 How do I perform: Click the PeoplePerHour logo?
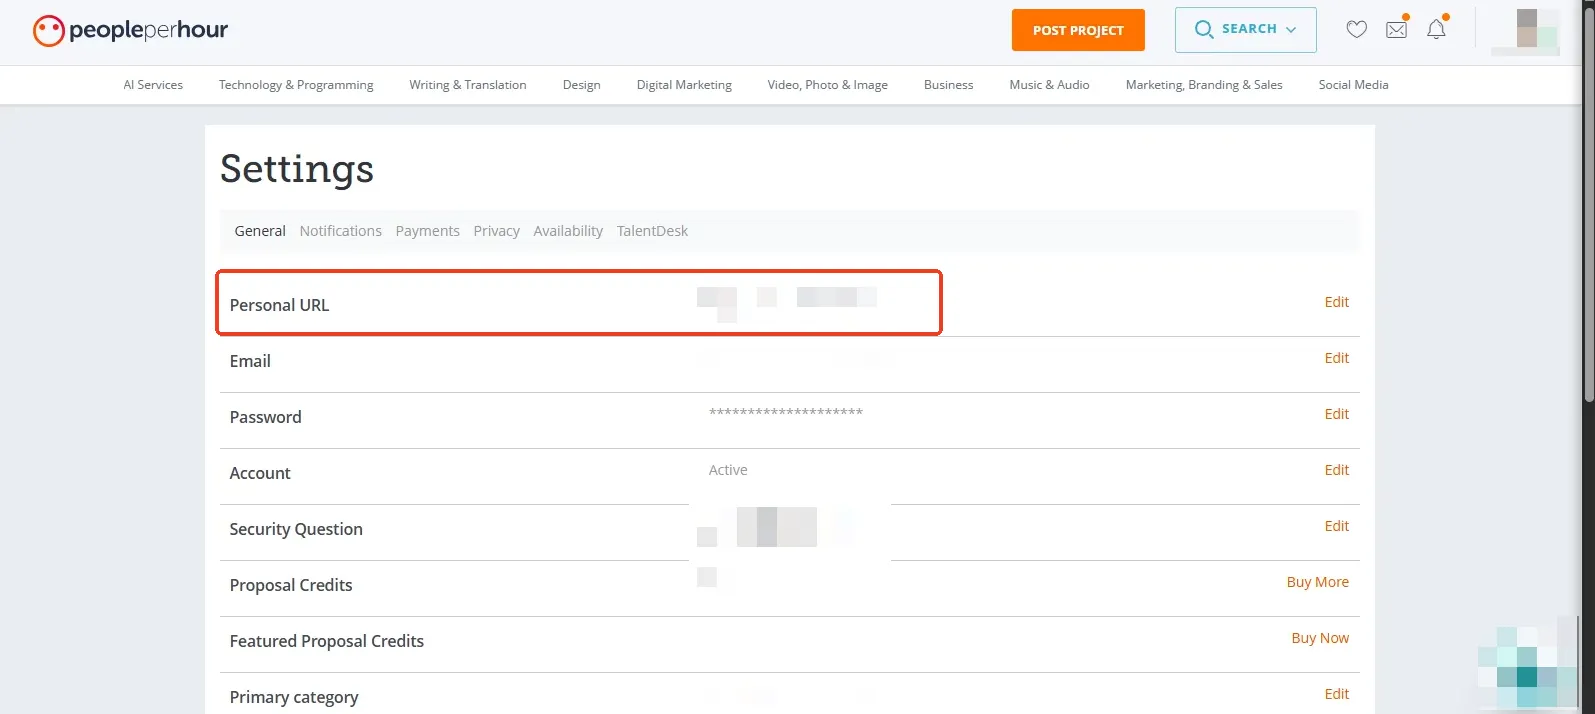(x=130, y=31)
